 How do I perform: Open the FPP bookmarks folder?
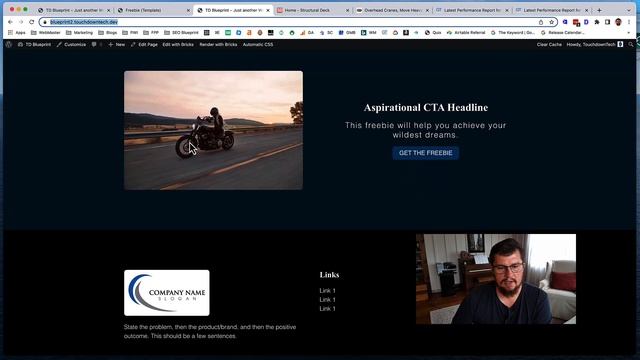(x=151, y=33)
